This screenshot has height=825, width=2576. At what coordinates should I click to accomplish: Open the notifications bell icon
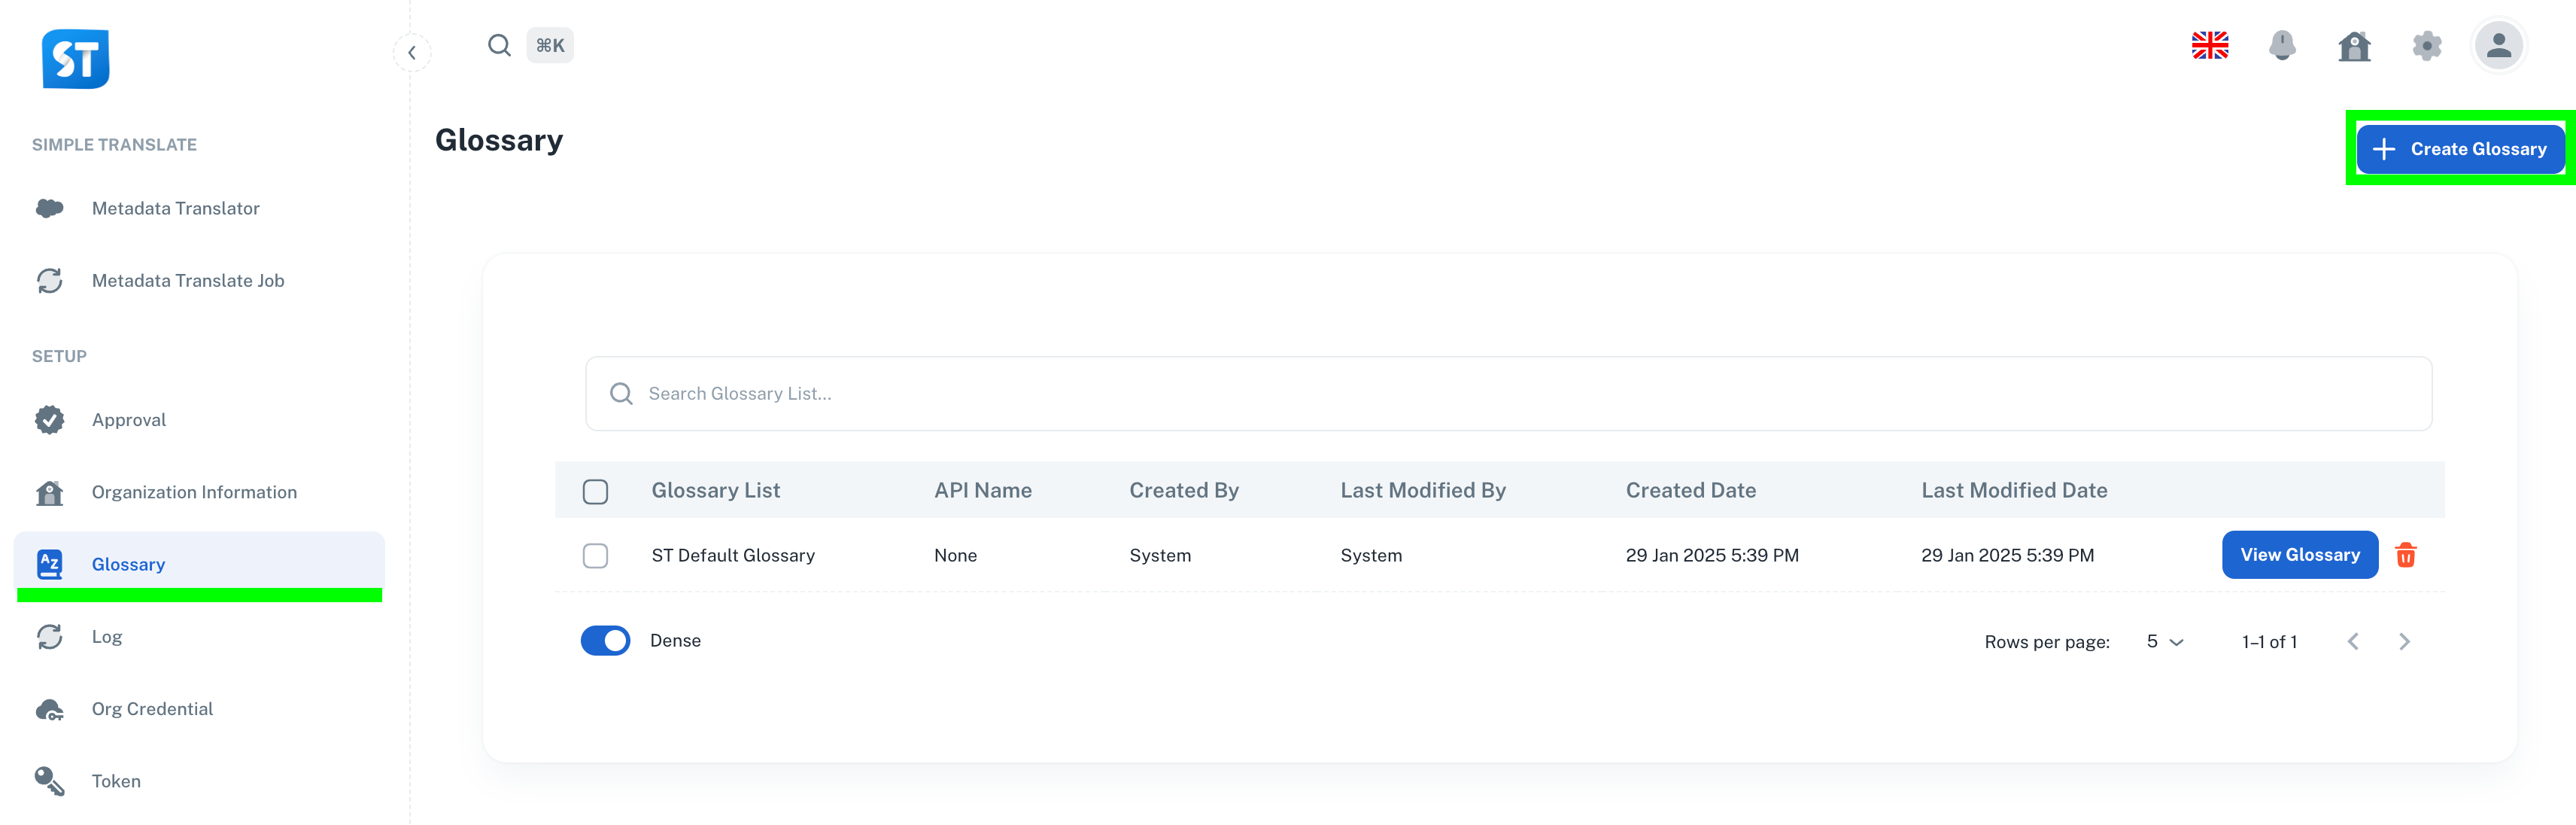[2281, 46]
